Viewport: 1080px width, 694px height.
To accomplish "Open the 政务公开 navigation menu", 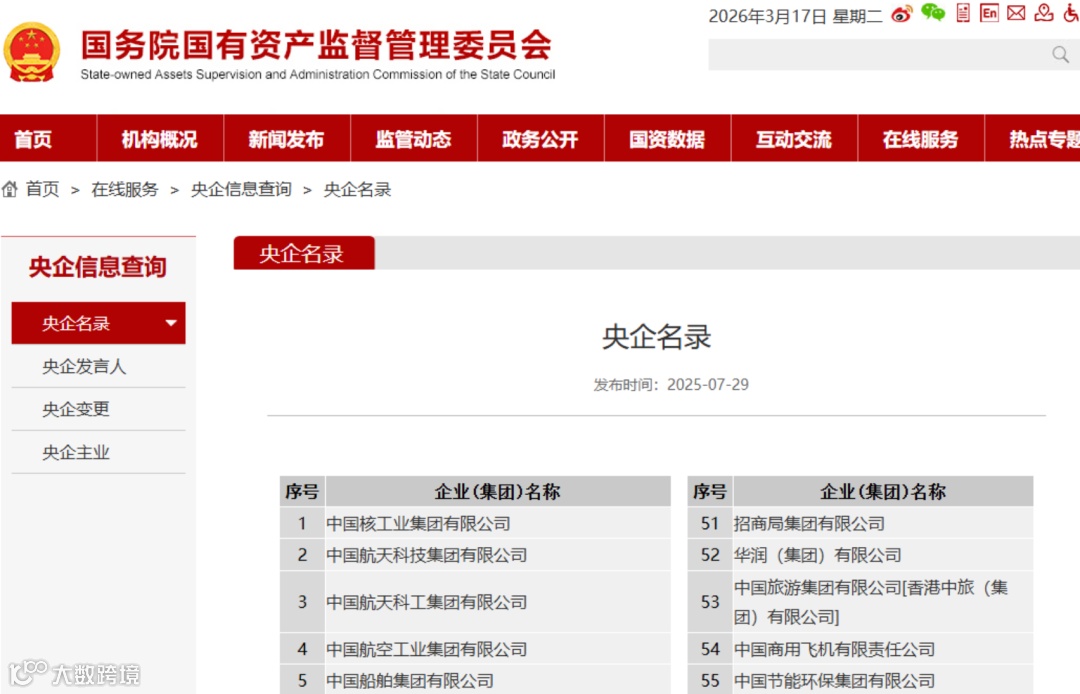I will [540, 139].
